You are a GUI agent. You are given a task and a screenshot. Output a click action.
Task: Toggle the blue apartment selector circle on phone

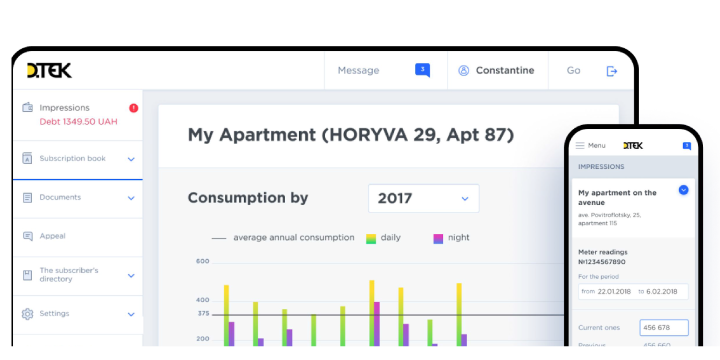(x=683, y=190)
